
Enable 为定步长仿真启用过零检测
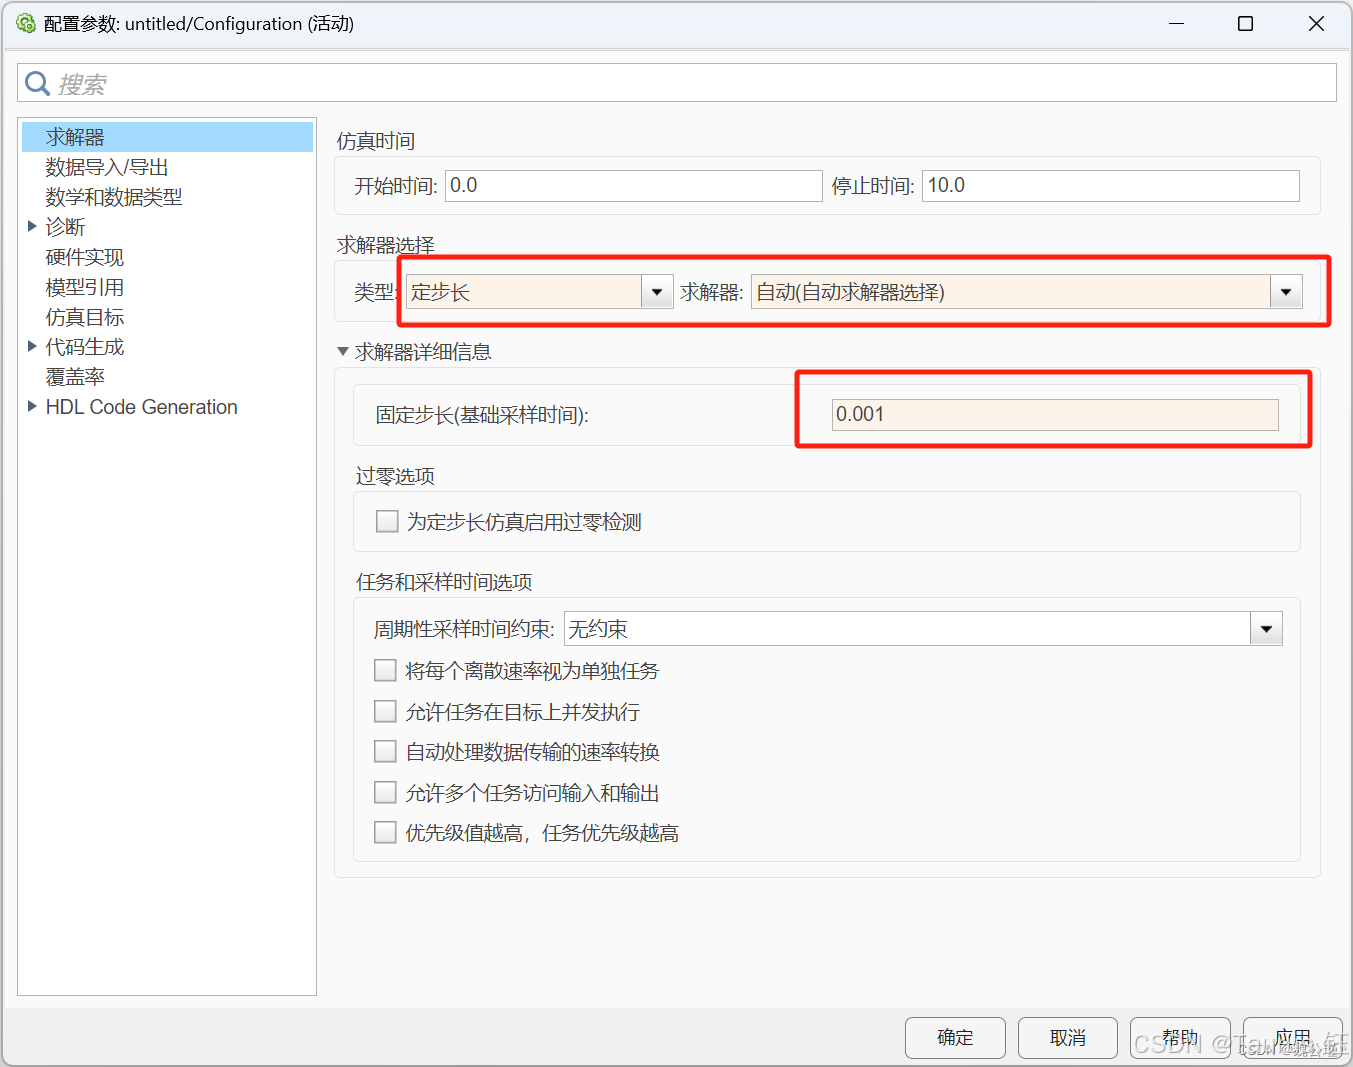tap(387, 521)
